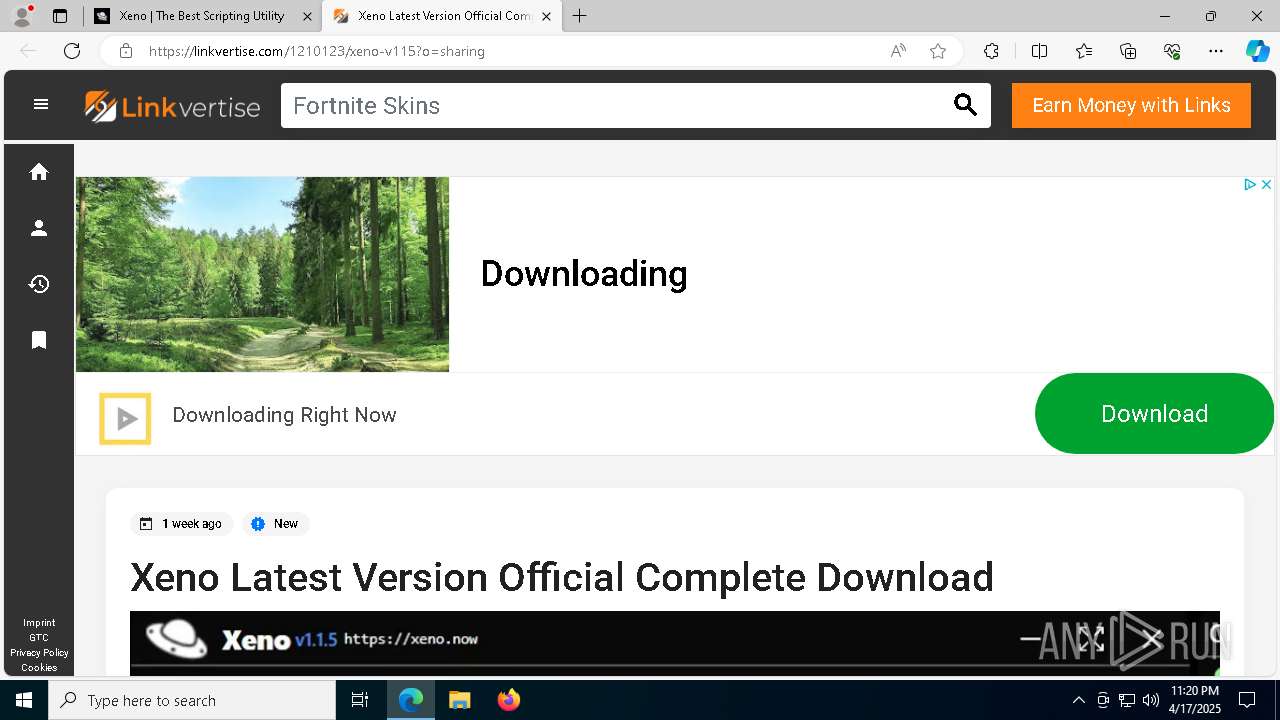Open Firefox from taskbar
The image size is (1280, 720).
pos(508,700)
